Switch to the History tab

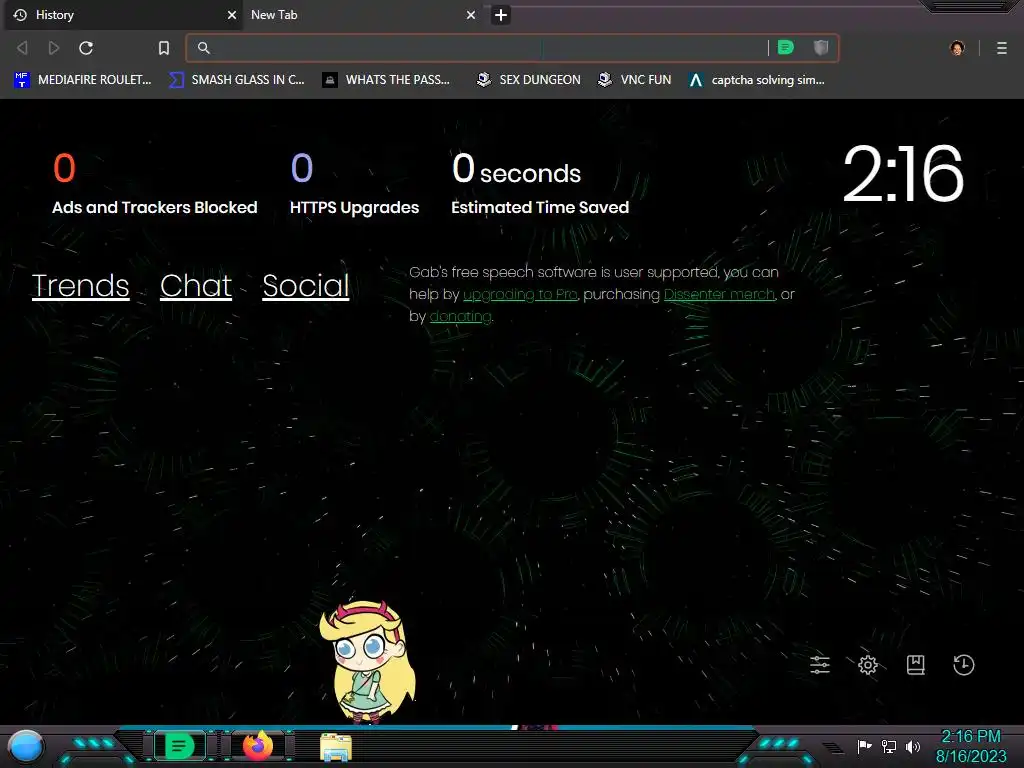(x=123, y=15)
